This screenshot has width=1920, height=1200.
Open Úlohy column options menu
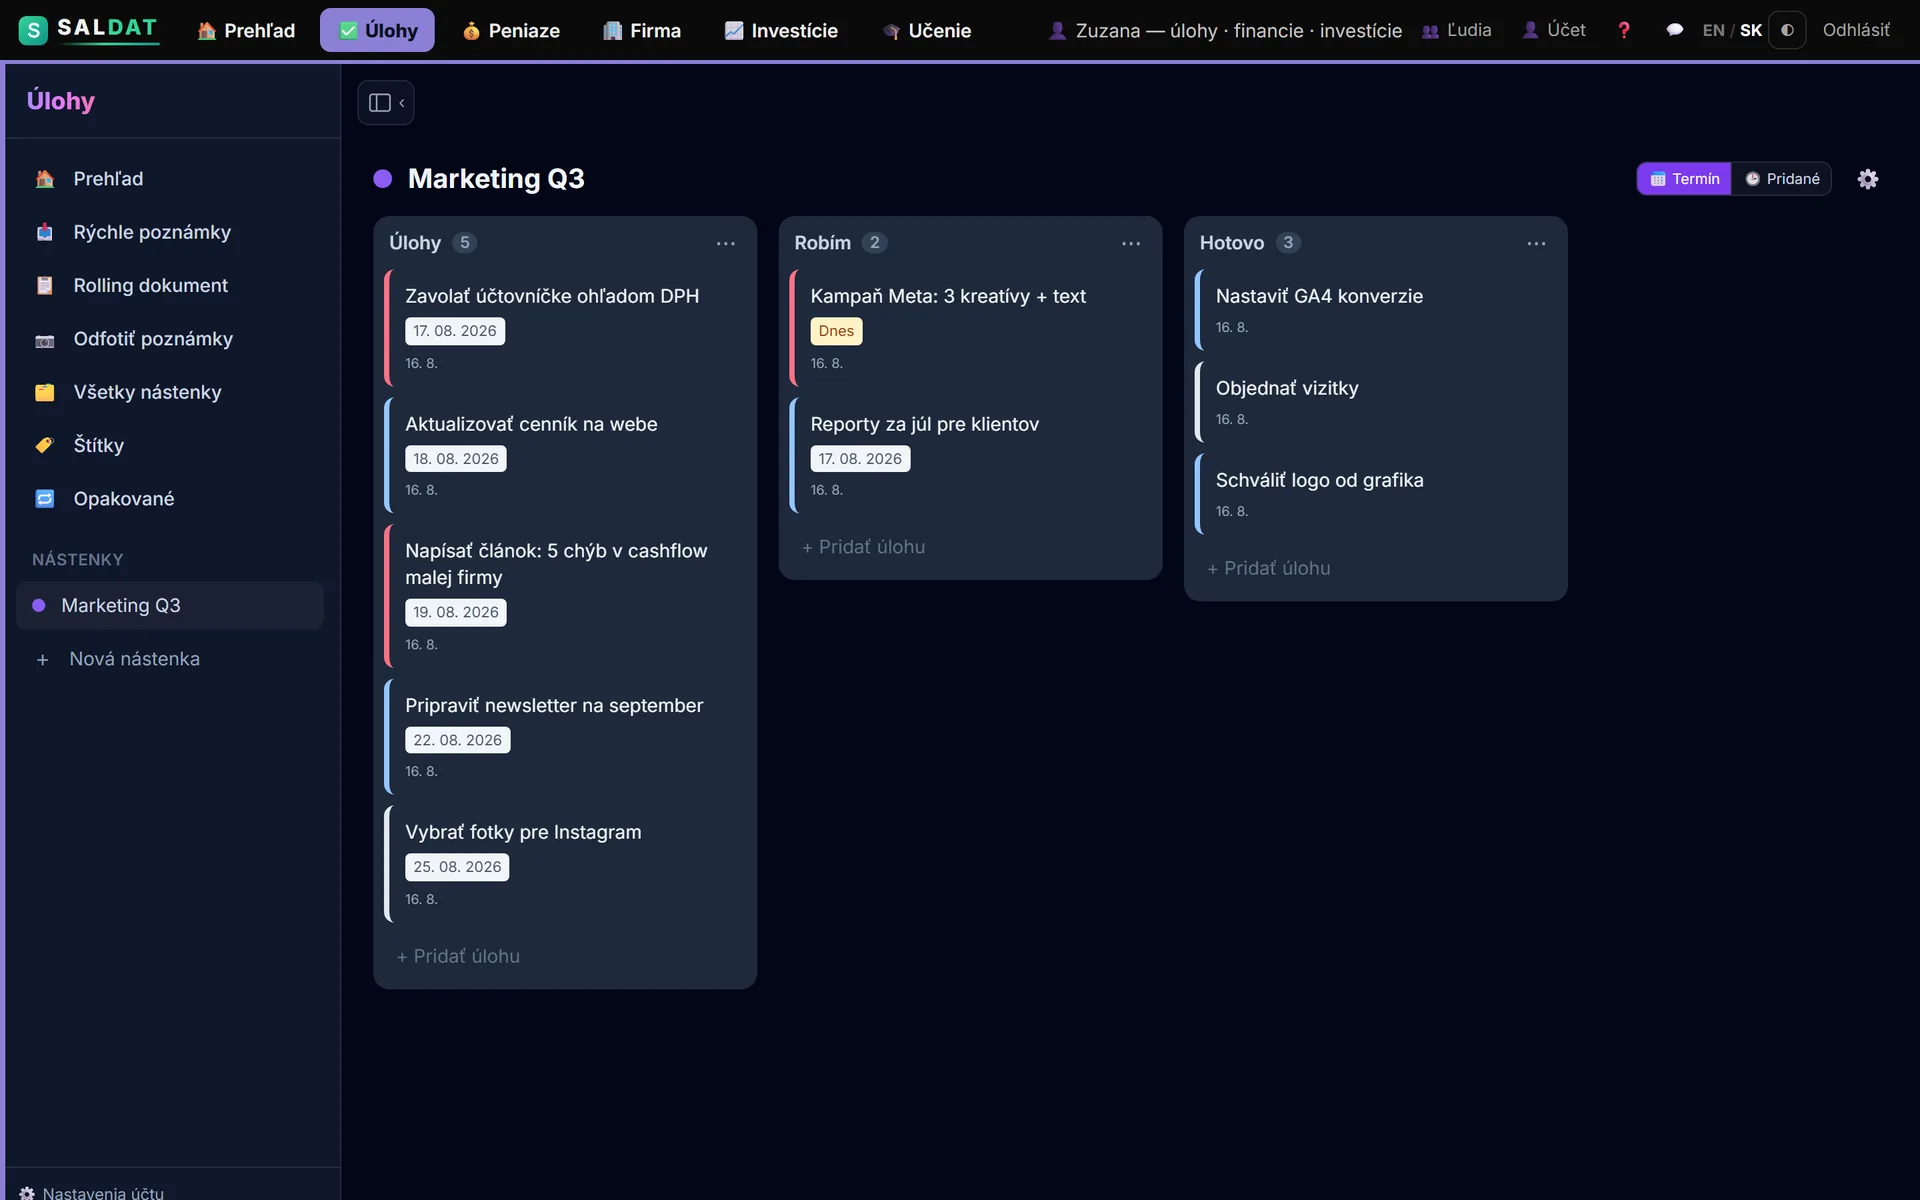coord(726,243)
